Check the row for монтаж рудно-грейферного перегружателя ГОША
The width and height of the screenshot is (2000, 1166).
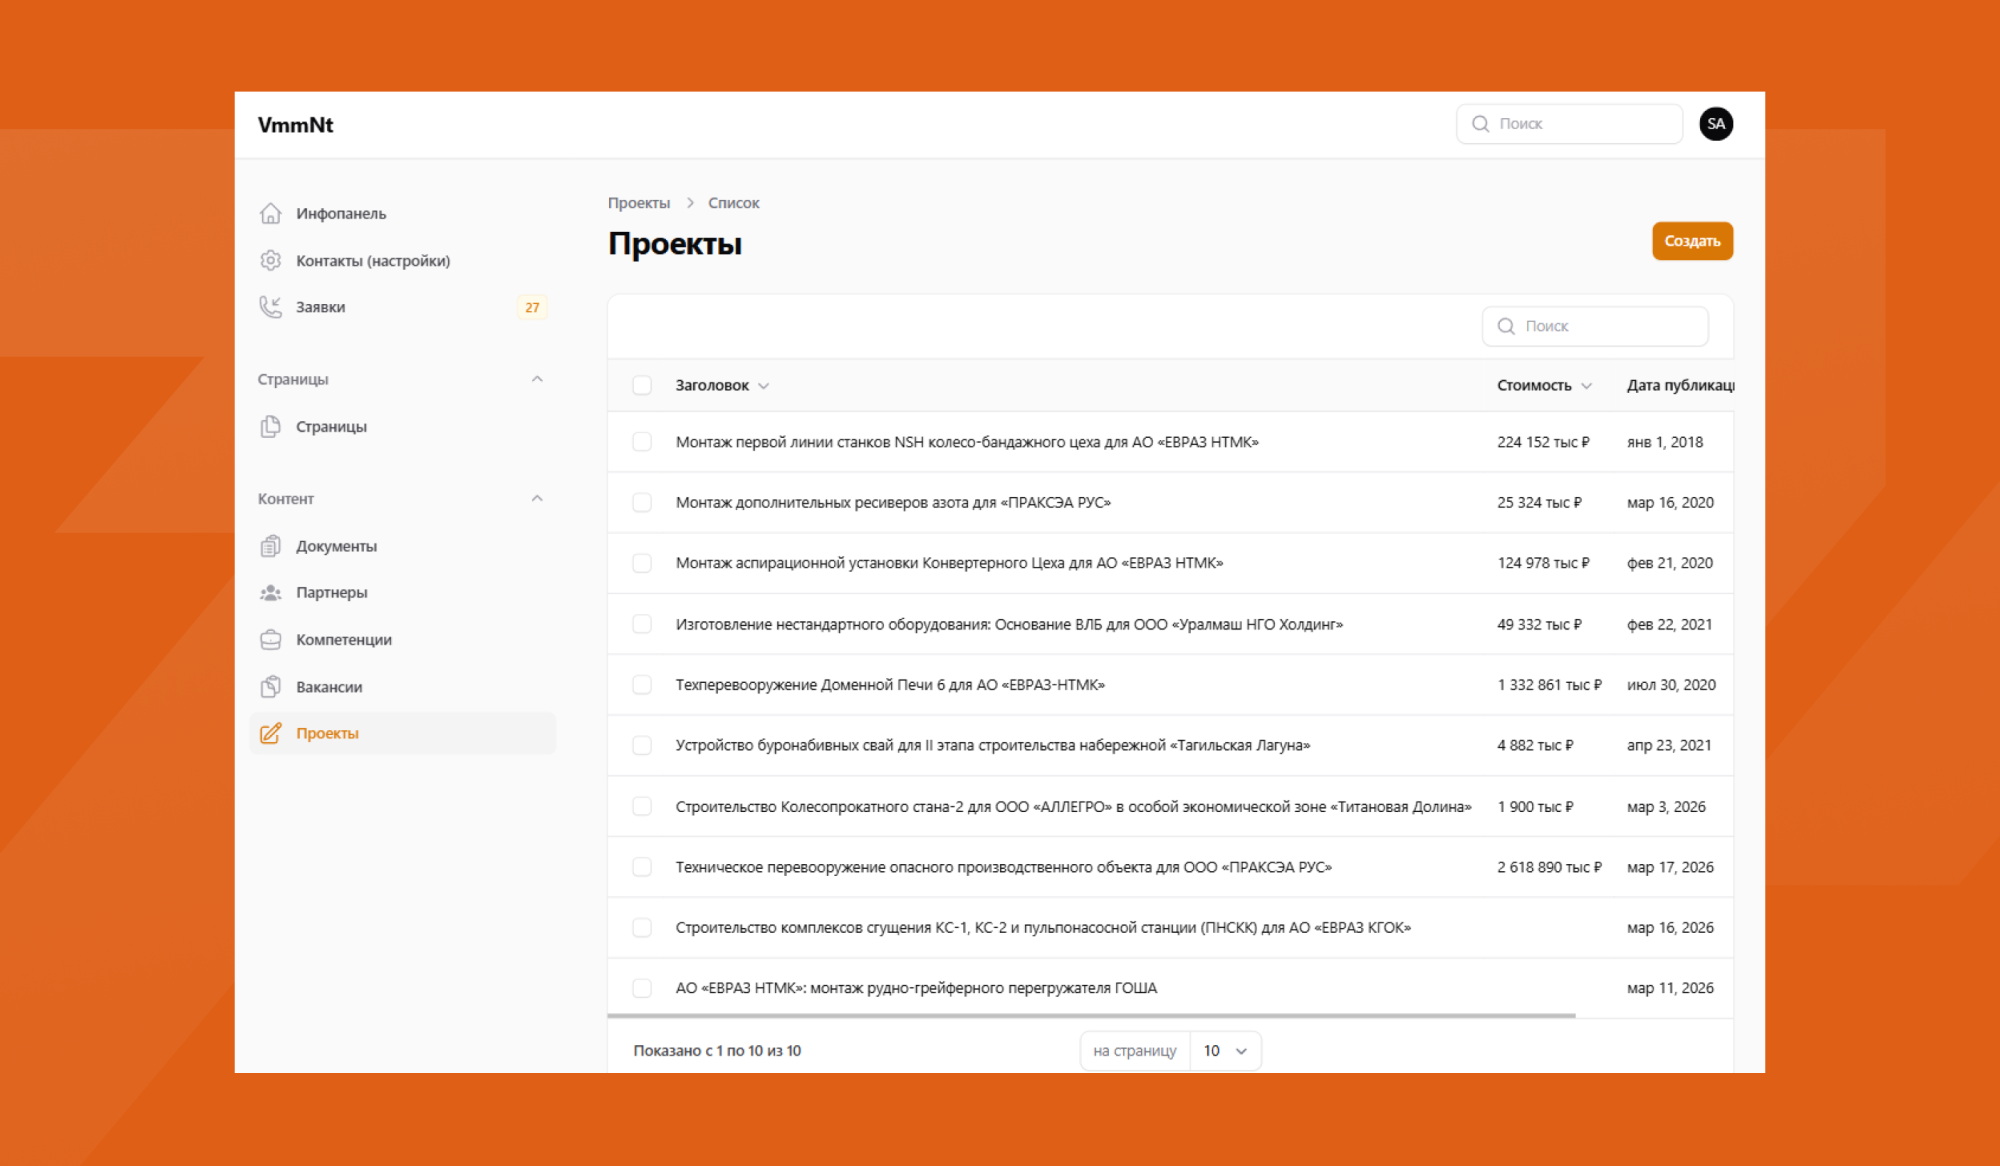642,988
